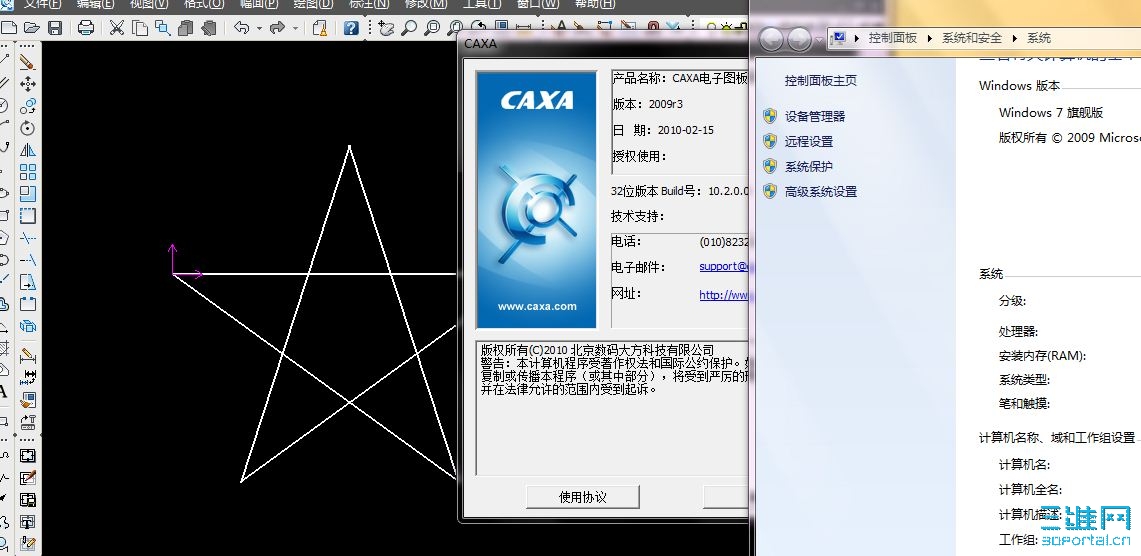Select the array grid tool

tap(28, 172)
